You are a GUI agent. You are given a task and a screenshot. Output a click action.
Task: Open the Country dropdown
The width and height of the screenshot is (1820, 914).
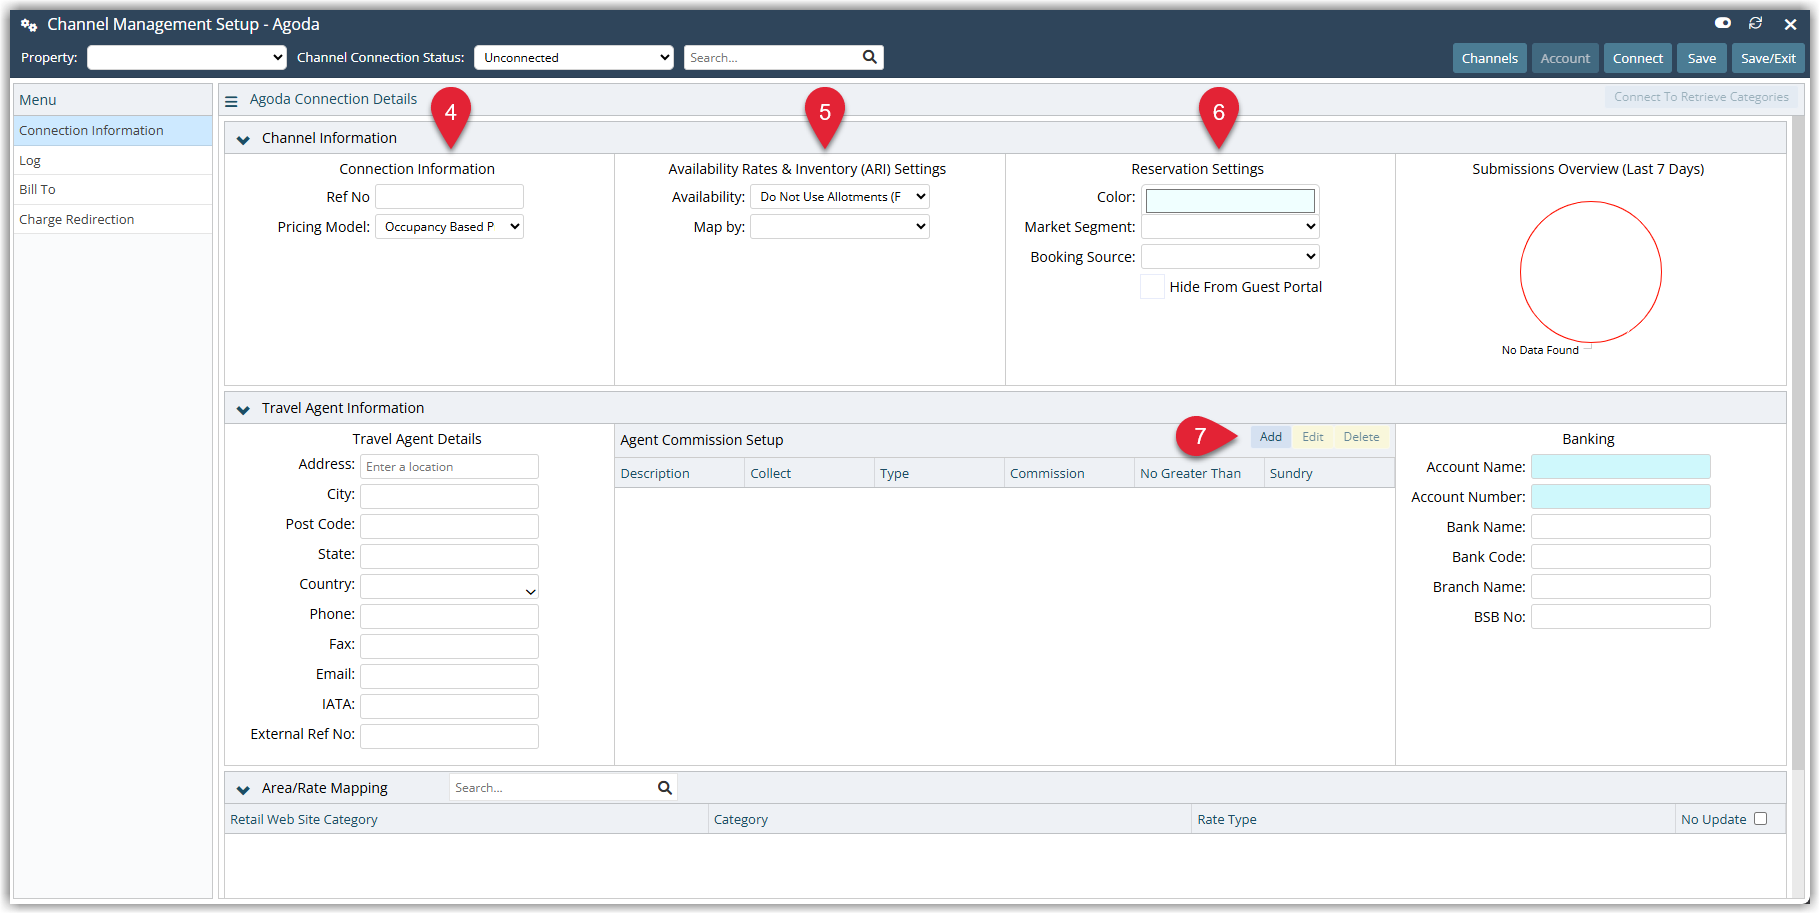[449, 587]
